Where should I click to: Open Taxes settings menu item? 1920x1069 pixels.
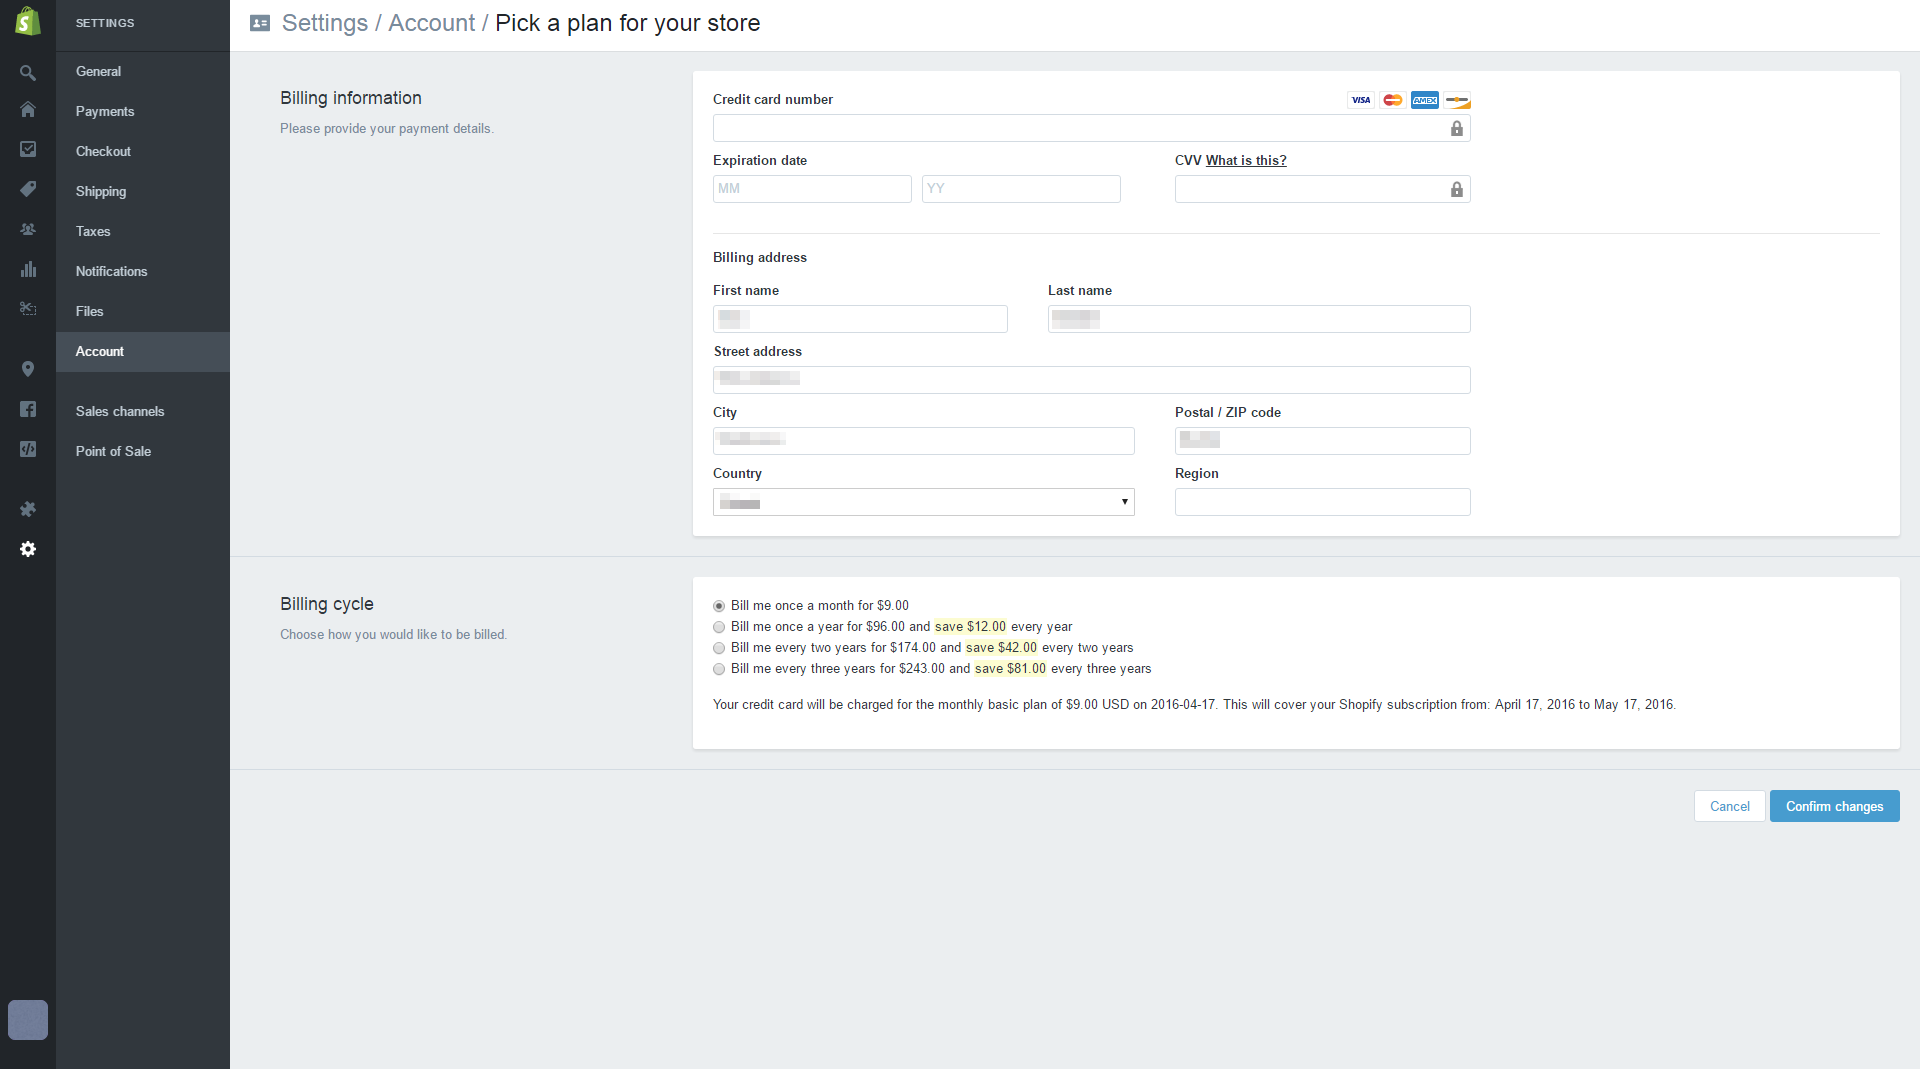(143, 232)
